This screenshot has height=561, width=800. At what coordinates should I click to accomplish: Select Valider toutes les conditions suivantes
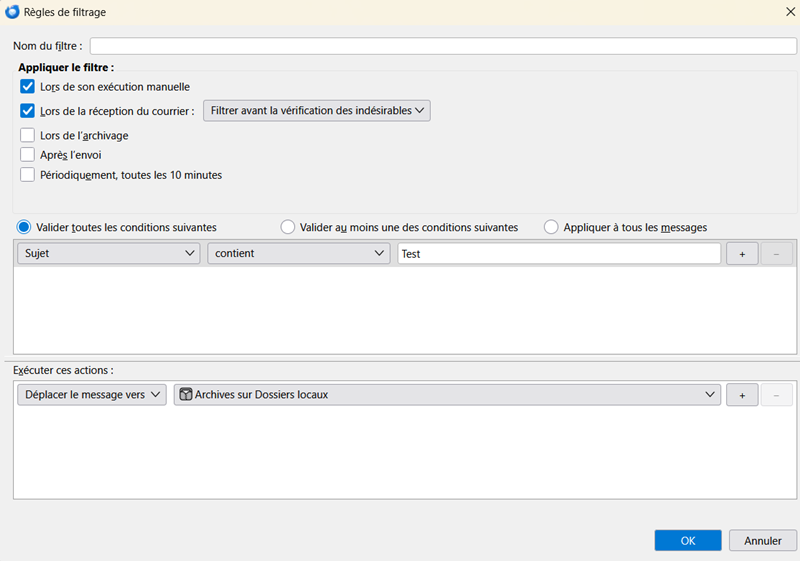click(x=24, y=227)
